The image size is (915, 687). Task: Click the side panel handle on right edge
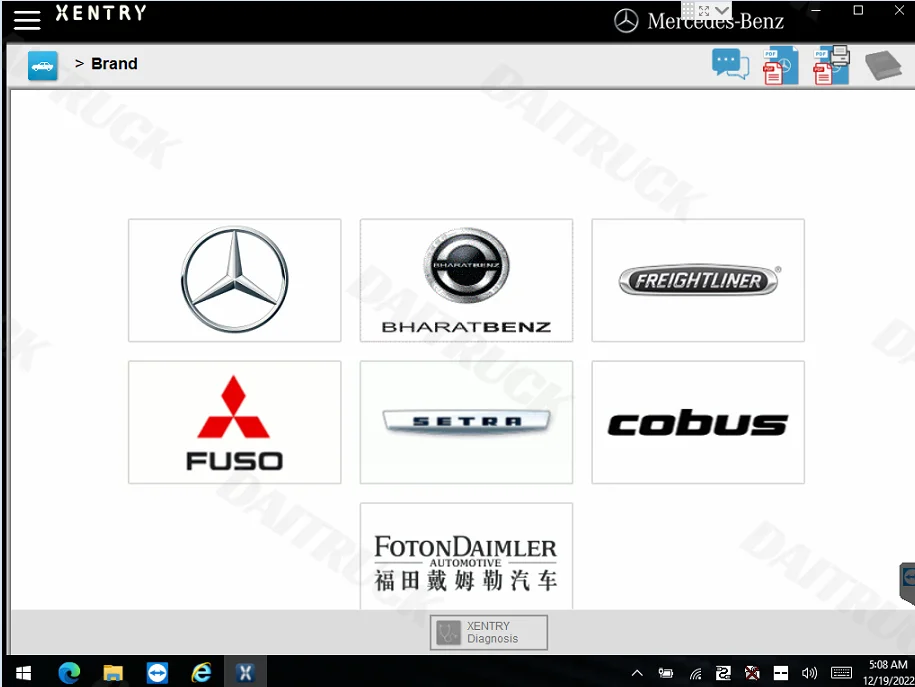click(x=907, y=583)
